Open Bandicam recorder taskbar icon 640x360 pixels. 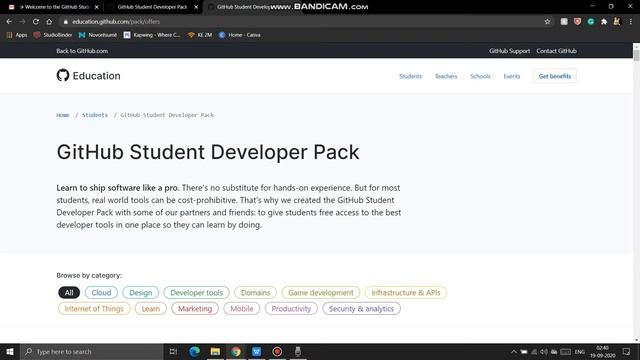pos(277,351)
